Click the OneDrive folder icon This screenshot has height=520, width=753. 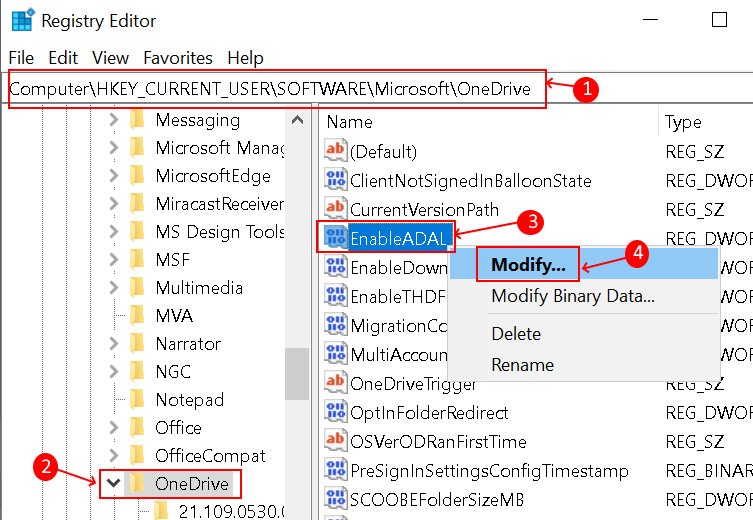(x=137, y=483)
